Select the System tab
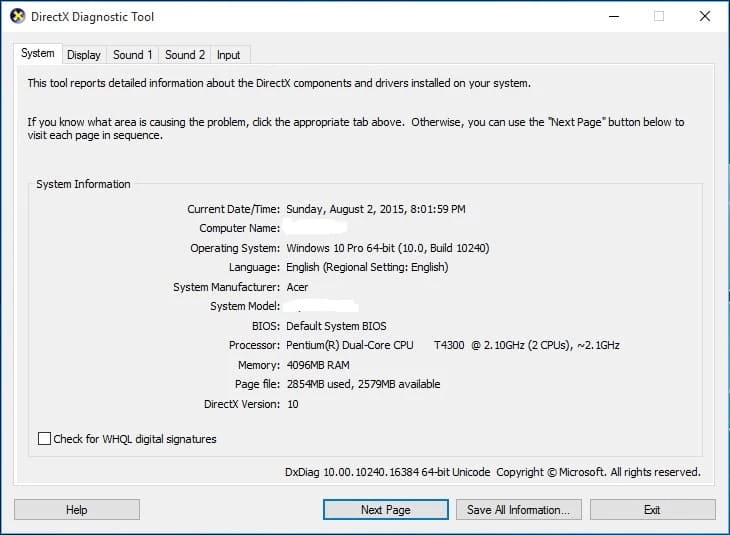The height and width of the screenshot is (535, 730). [x=38, y=54]
